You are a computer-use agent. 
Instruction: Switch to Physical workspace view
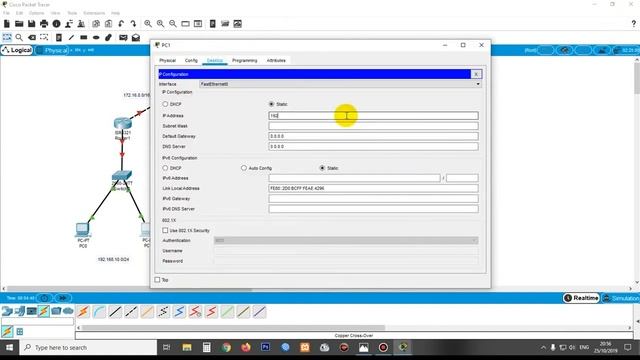(x=52, y=50)
